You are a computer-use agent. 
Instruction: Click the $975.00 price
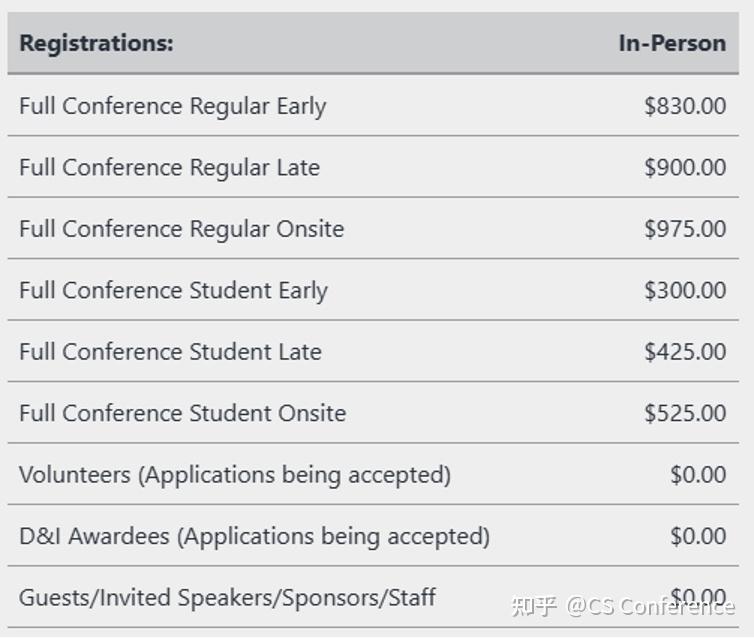tap(685, 229)
